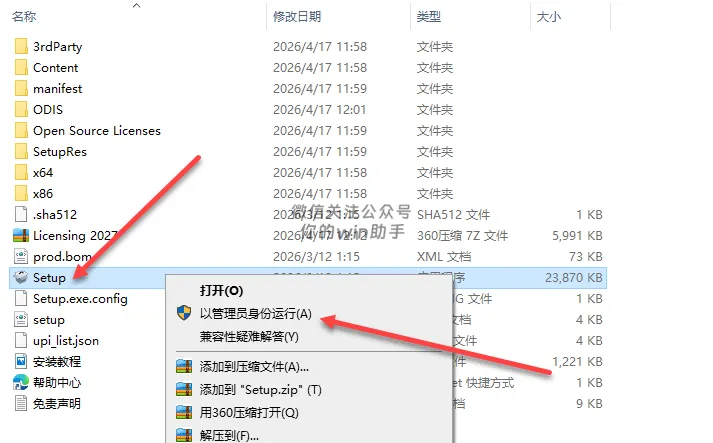Screen dimensions: 713x443
Task: Click the 安装教程 document icon
Action: coord(21,362)
